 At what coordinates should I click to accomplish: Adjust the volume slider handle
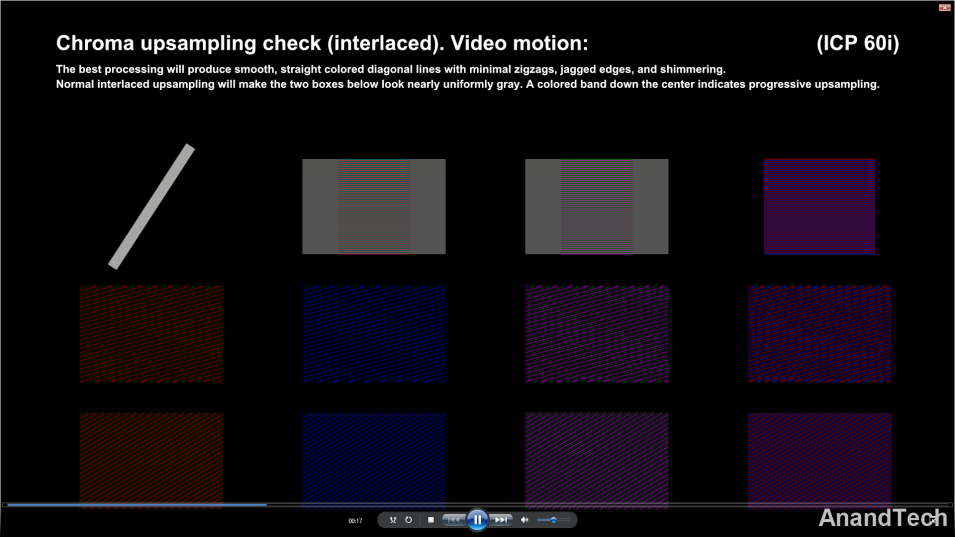click(x=553, y=520)
